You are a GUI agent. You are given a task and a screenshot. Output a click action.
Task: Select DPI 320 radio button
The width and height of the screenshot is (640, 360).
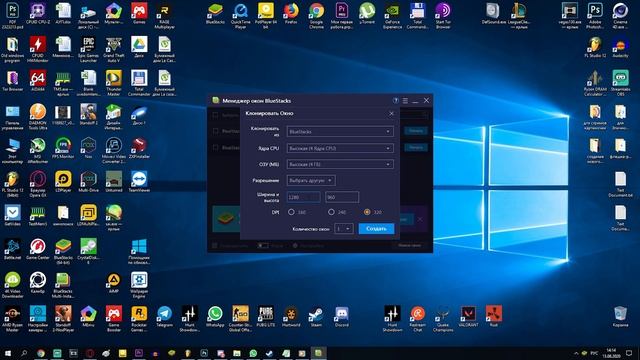coord(367,212)
